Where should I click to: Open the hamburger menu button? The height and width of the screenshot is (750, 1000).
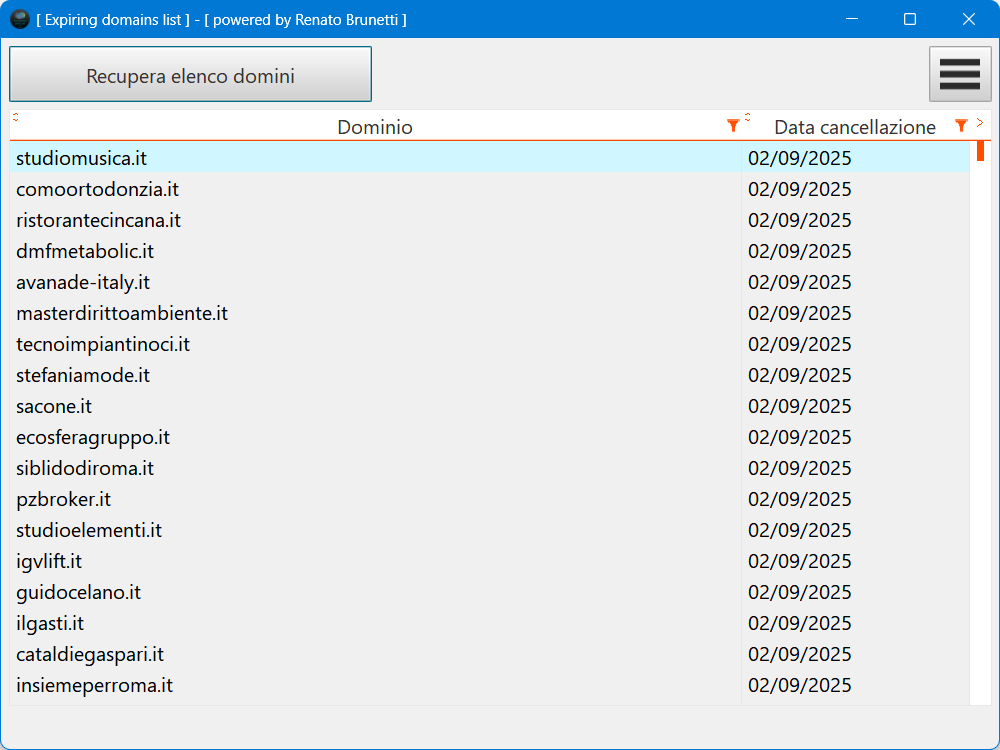click(959, 74)
